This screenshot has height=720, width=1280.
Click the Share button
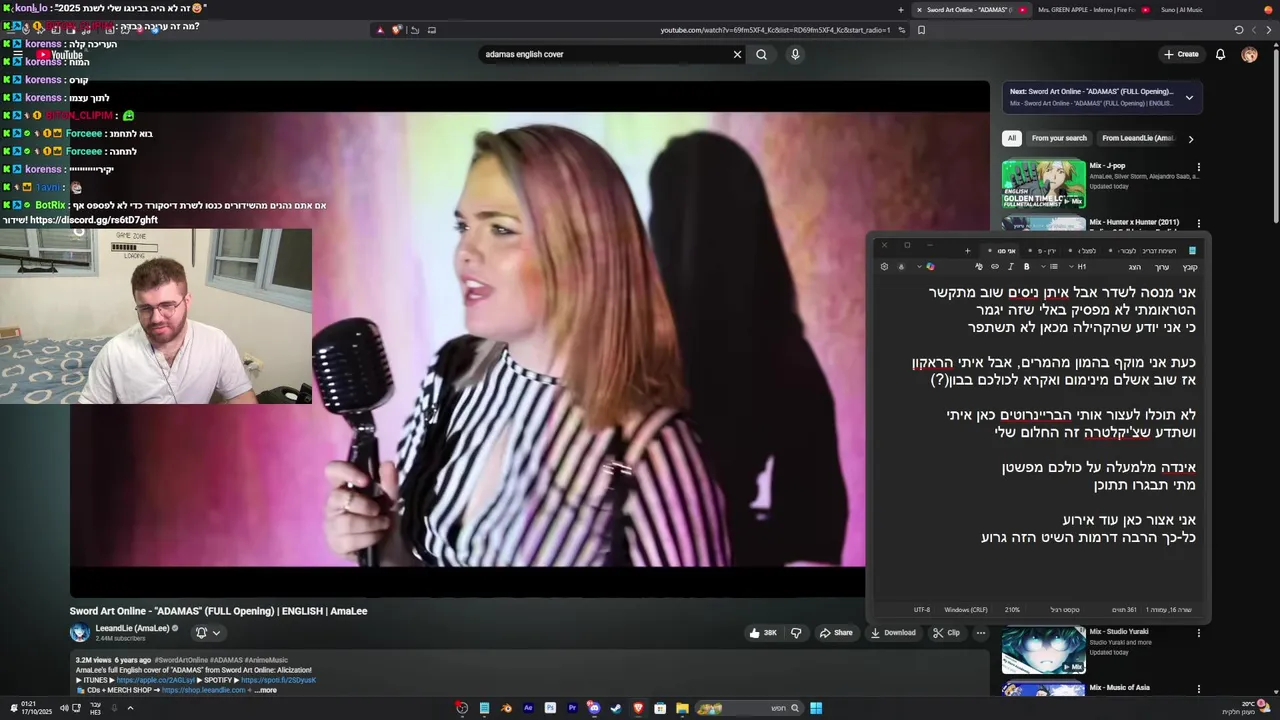[x=836, y=632]
